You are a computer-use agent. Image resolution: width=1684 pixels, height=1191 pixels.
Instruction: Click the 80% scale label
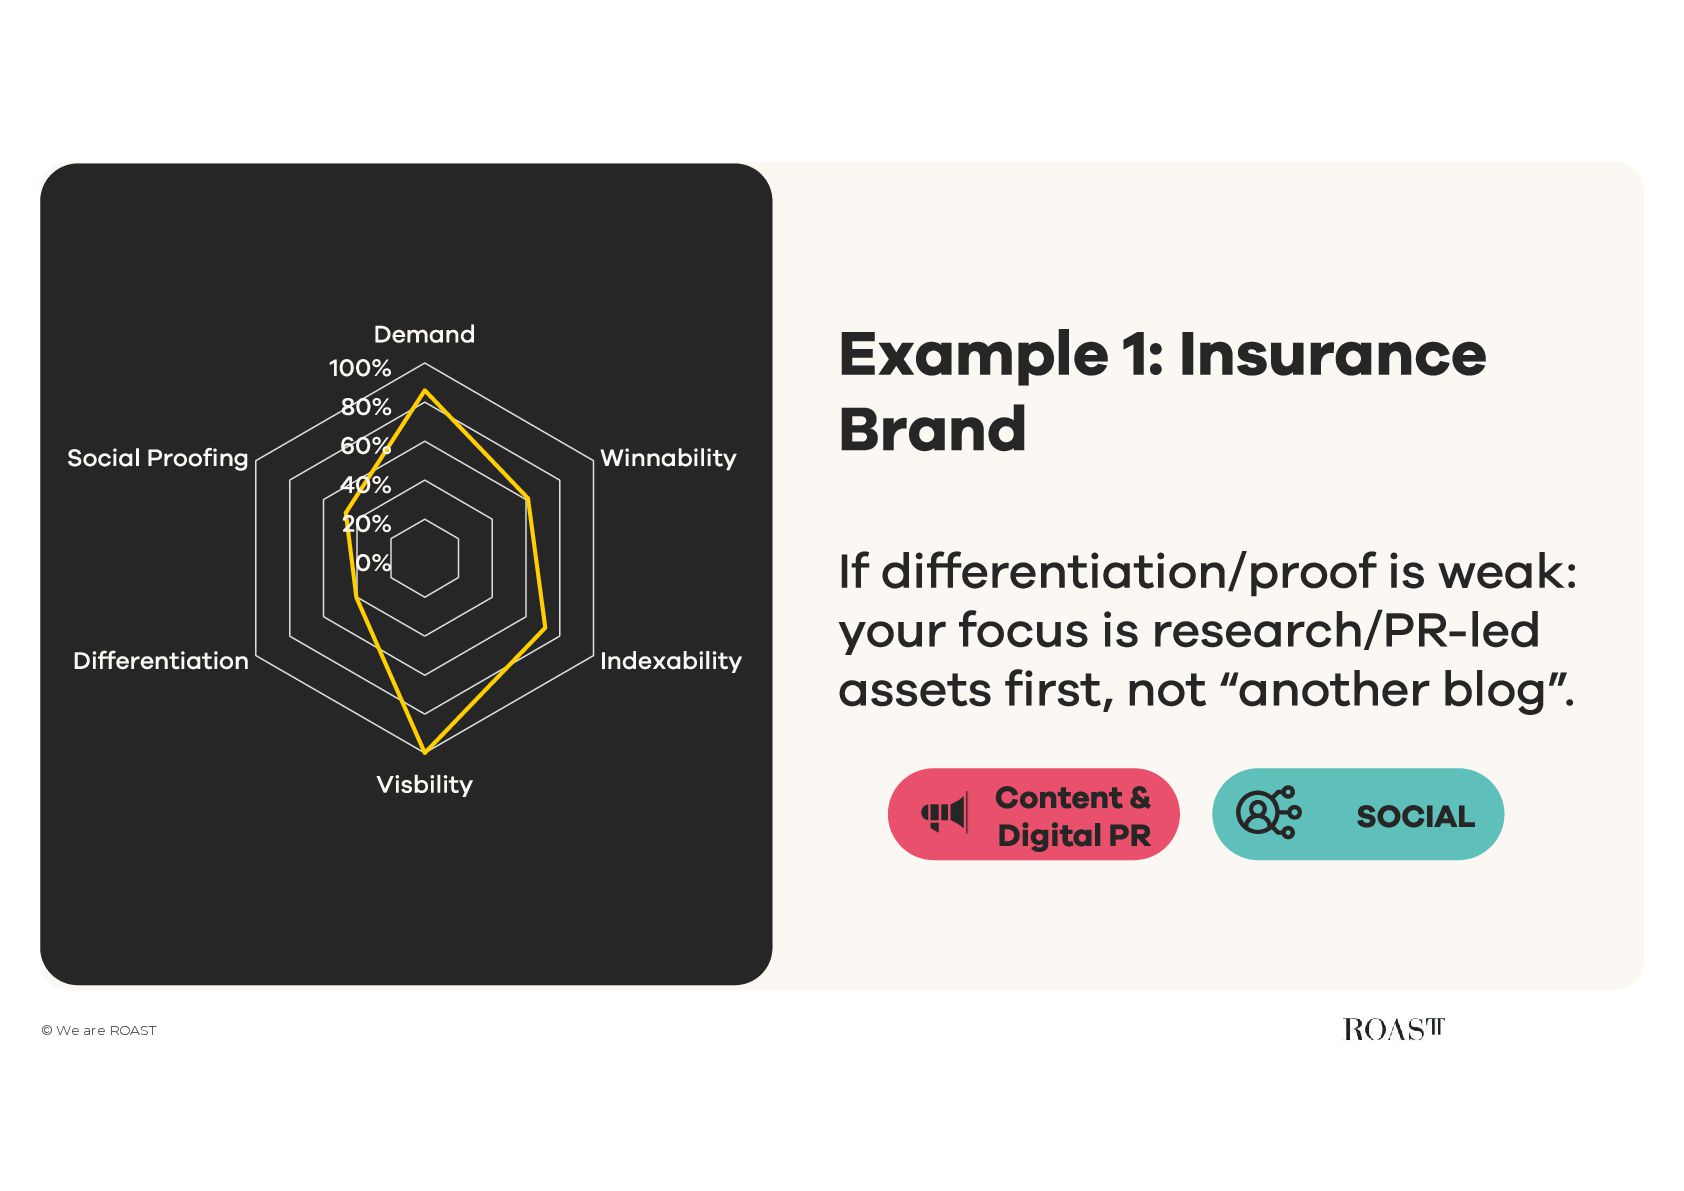coord(366,407)
